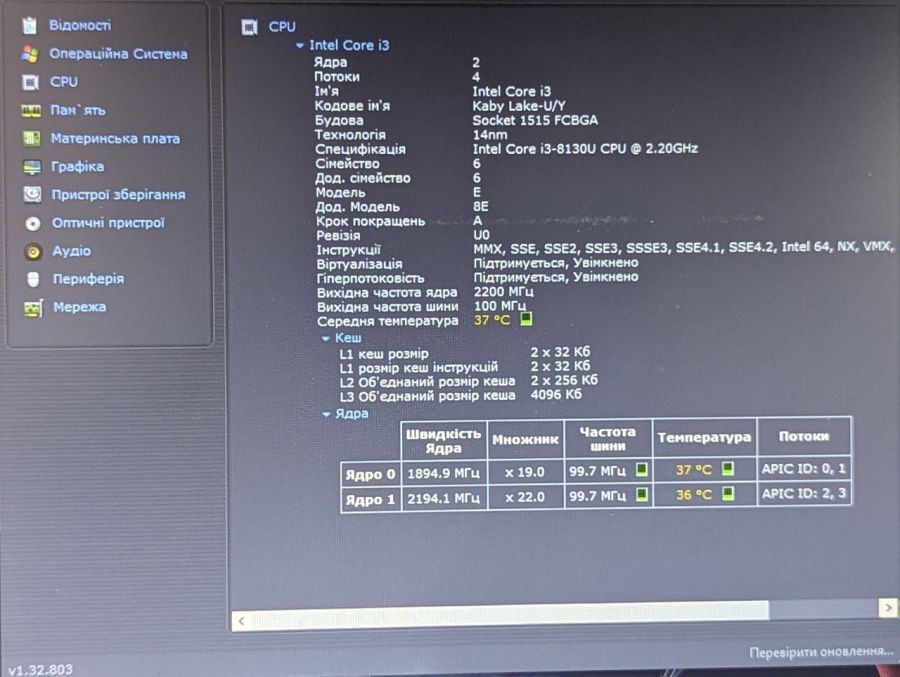The height and width of the screenshot is (677, 900).
Task: Click specification value Intel Core i3-8130U
Action: [585, 149]
